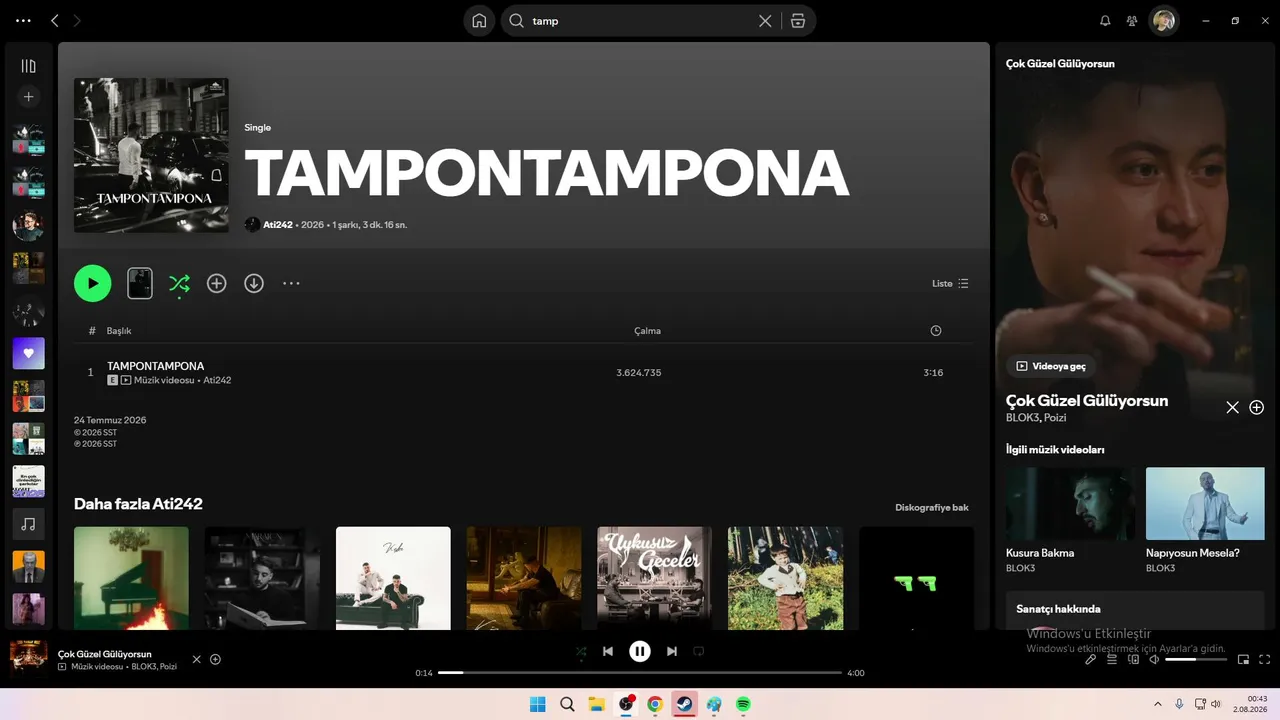This screenshot has width=1280, height=720.
Task: Go forward to the next page
Action: point(77,20)
